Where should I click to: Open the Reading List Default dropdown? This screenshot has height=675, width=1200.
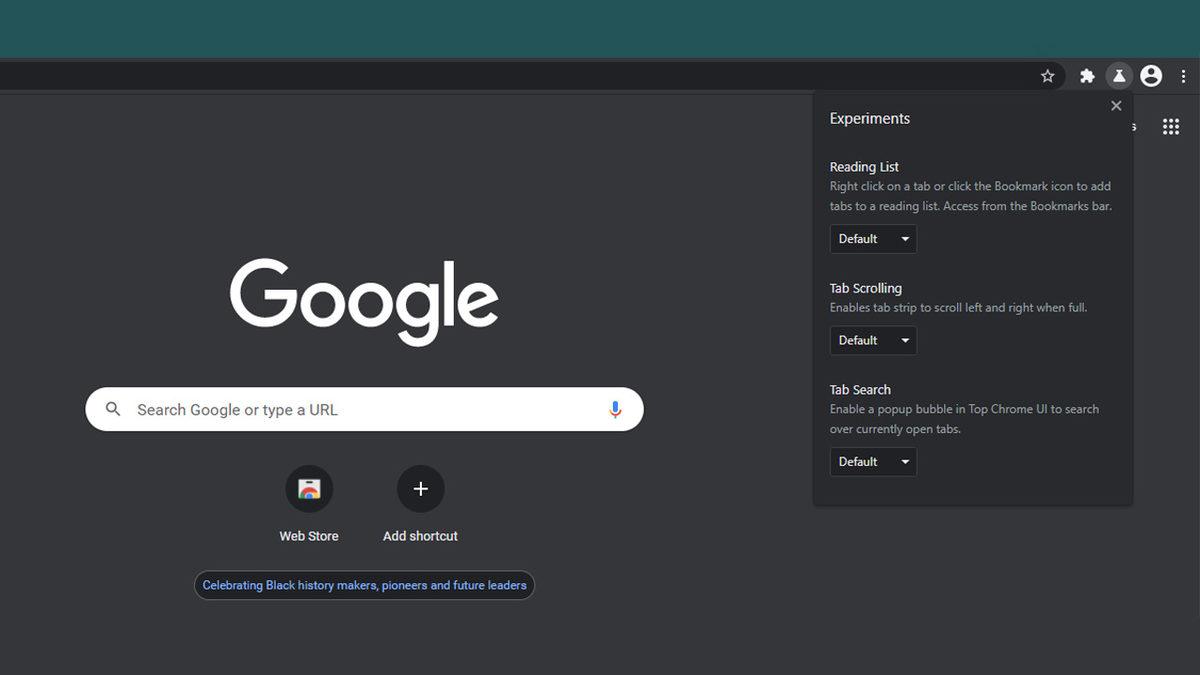coord(872,239)
